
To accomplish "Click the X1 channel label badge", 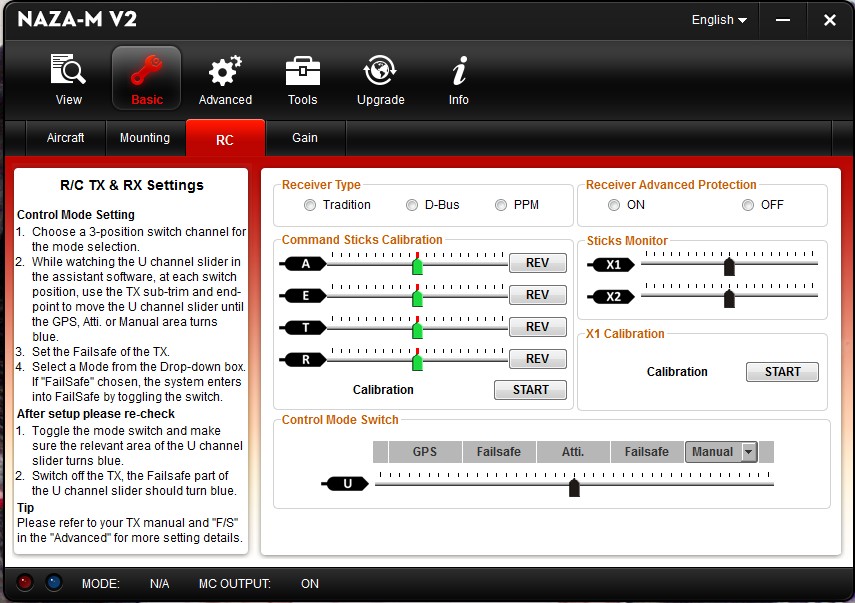I will (x=611, y=265).
